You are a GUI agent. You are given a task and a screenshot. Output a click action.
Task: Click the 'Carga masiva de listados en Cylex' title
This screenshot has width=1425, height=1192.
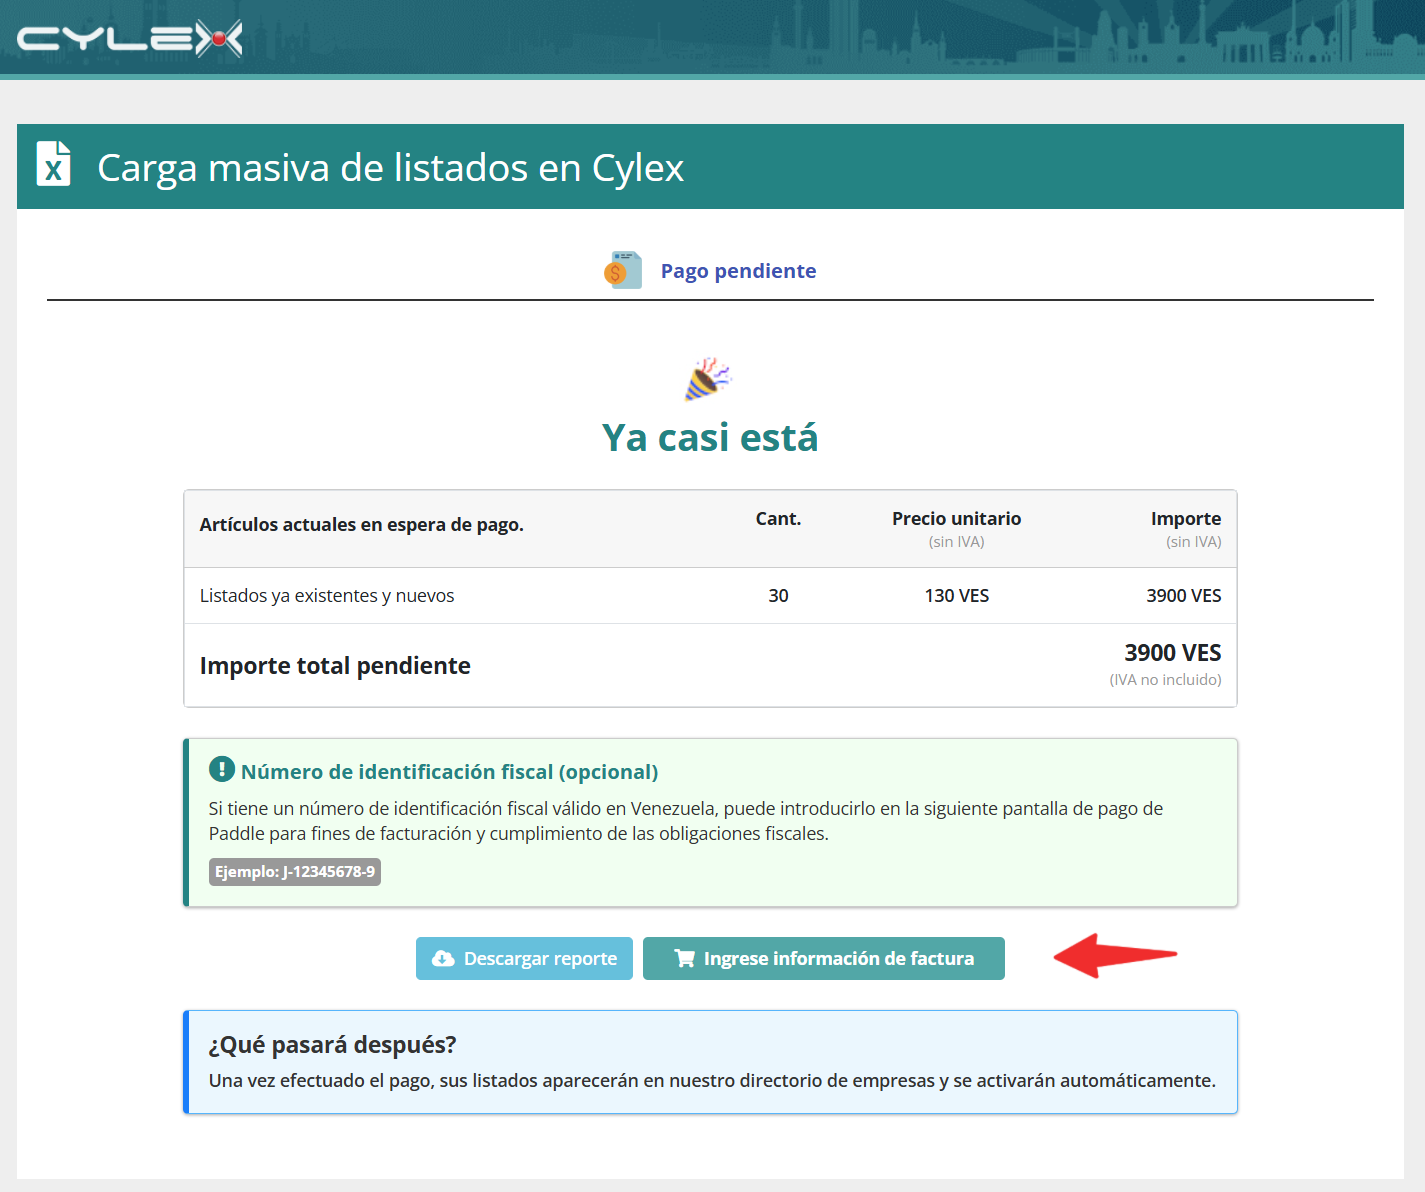tap(390, 168)
